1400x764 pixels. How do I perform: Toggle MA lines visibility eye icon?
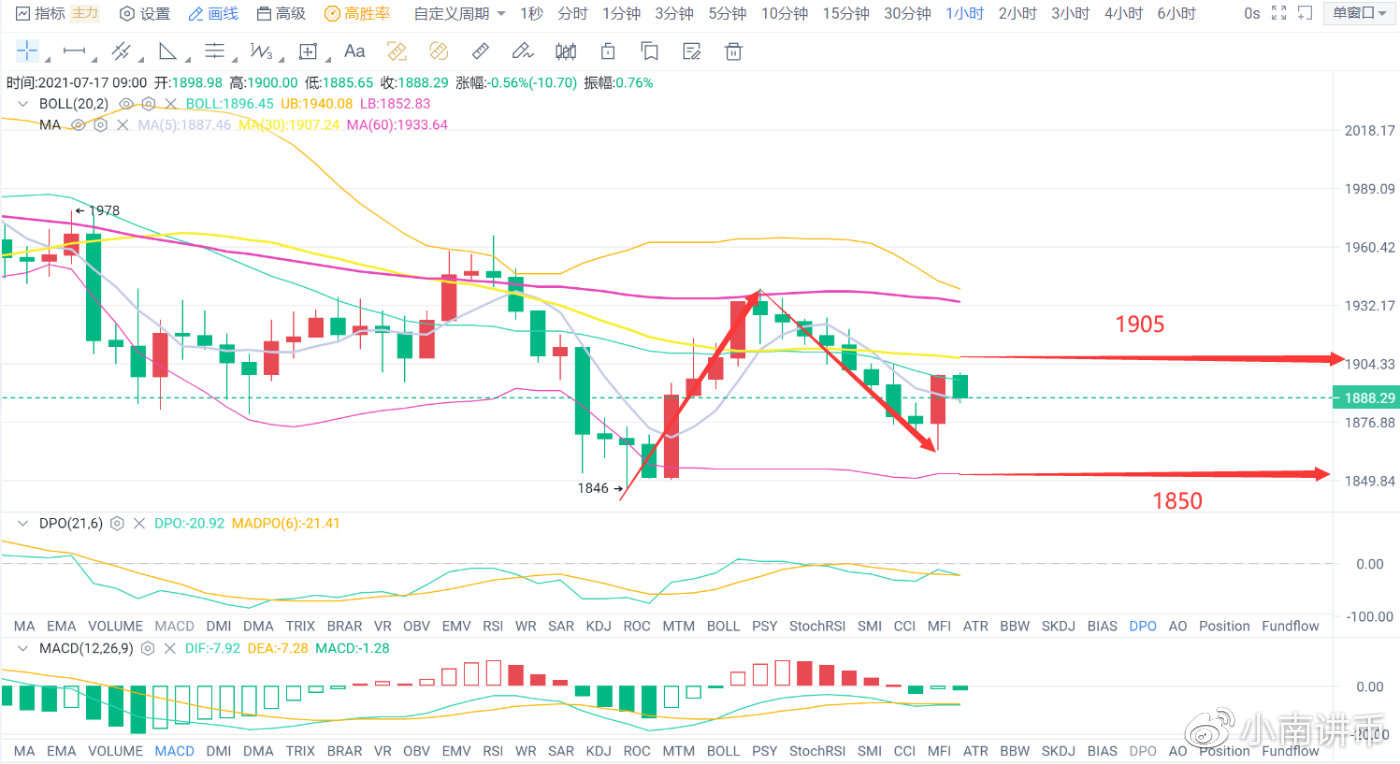pyautogui.click(x=78, y=125)
